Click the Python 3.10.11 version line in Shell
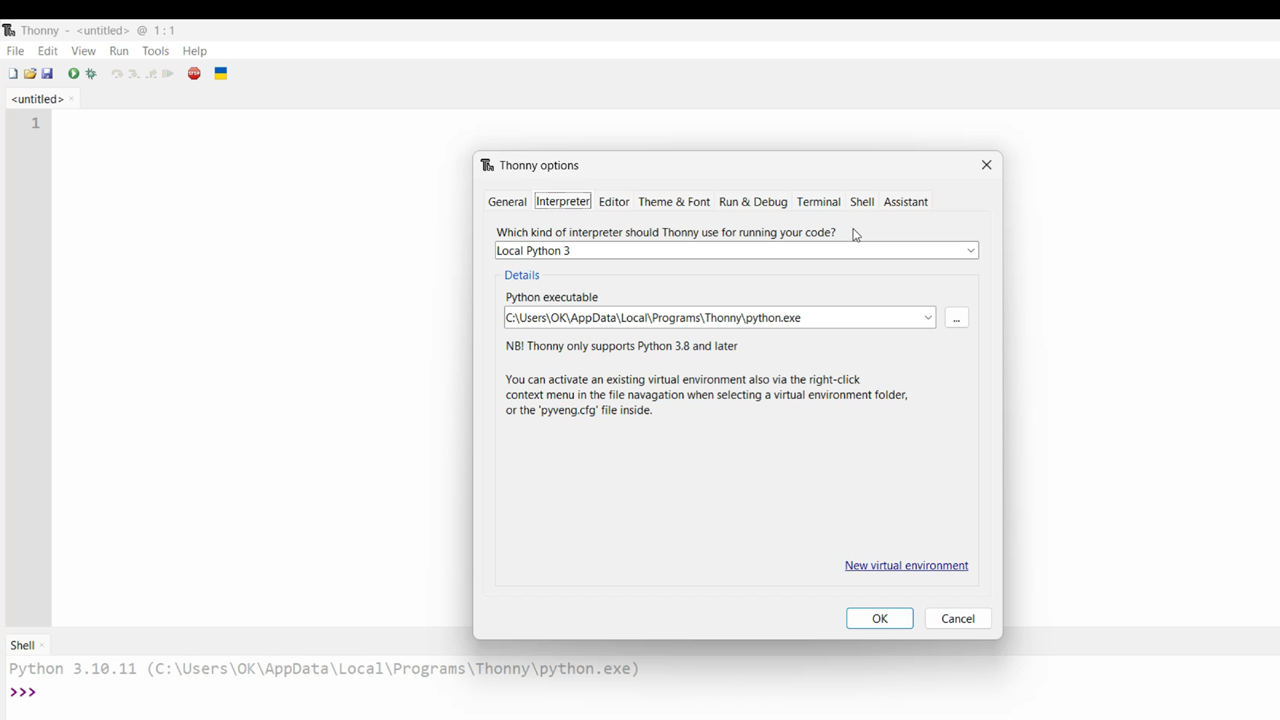 tap(323, 669)
